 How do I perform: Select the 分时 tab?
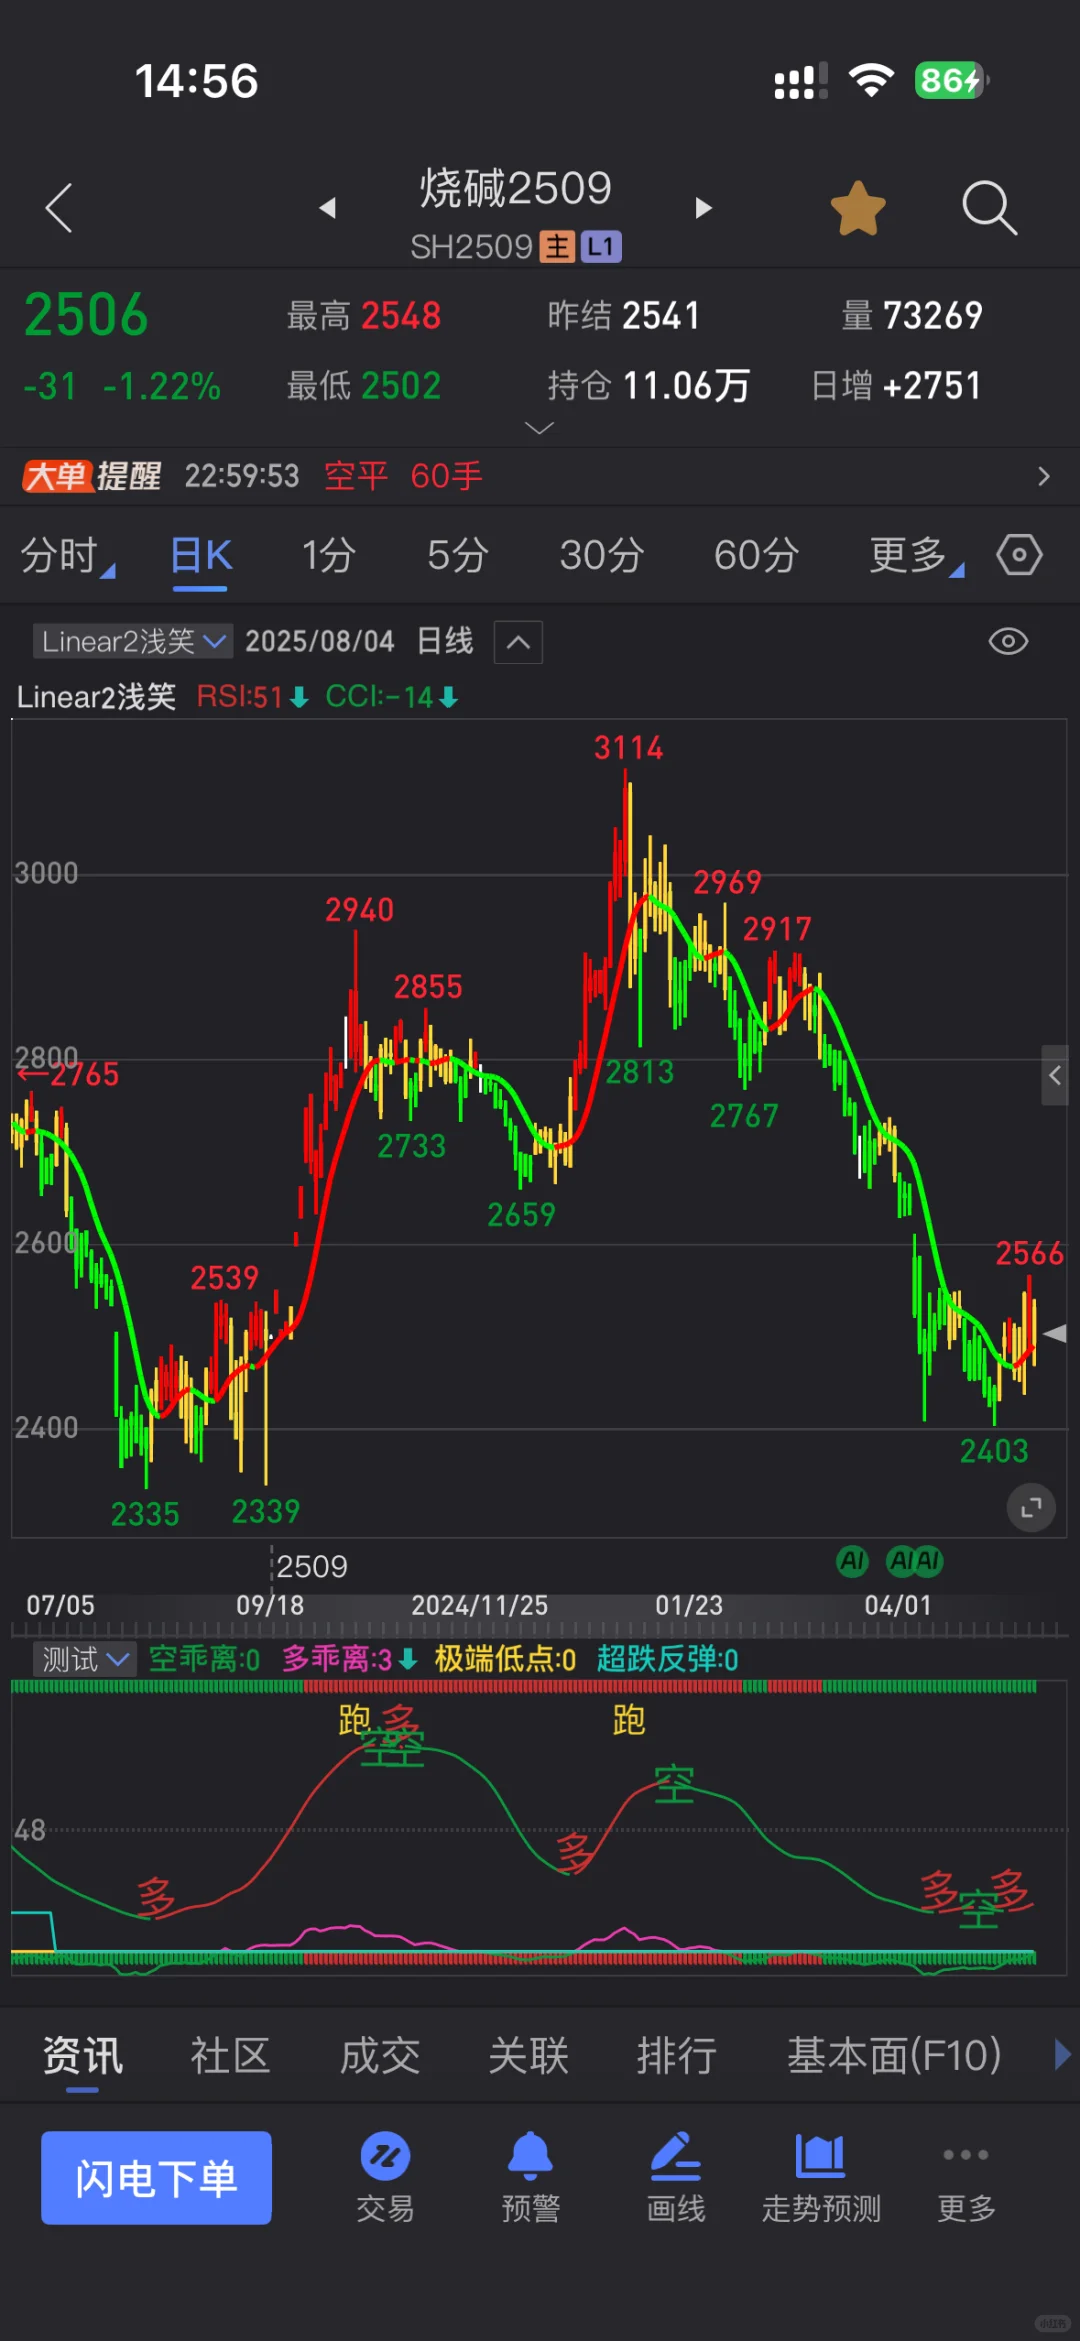point(66,555)
